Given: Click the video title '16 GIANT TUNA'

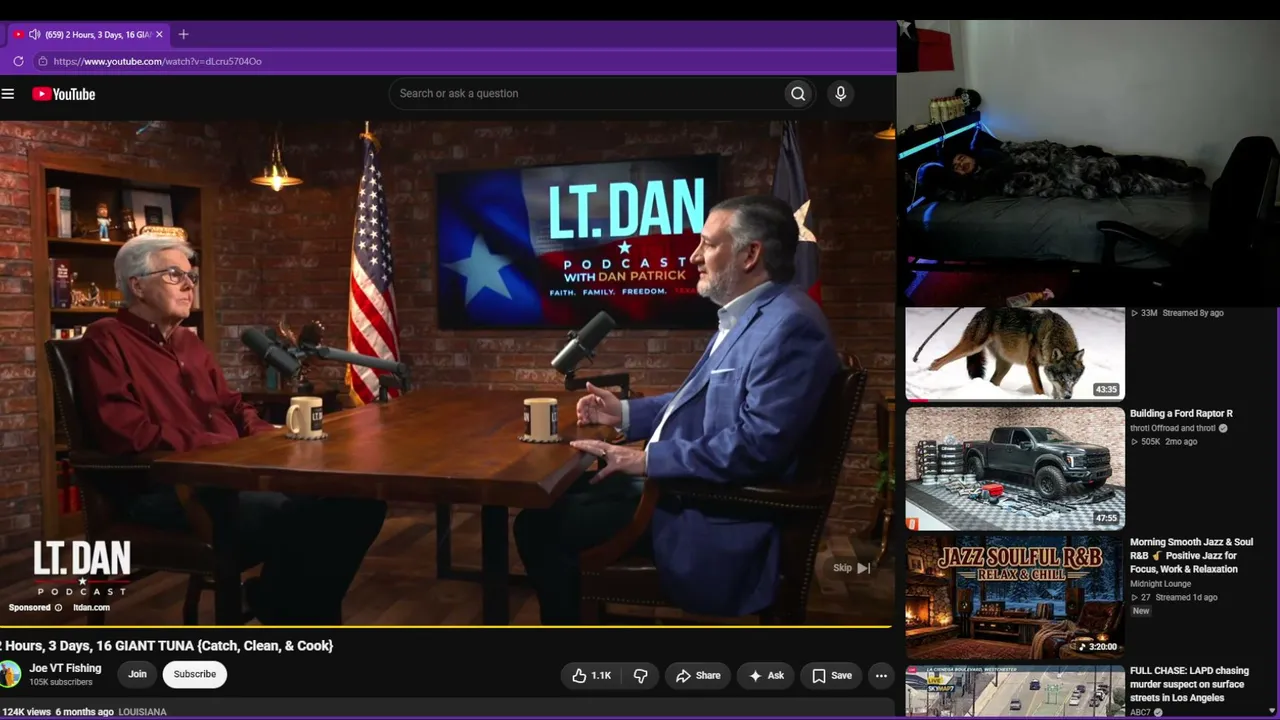Looking at the screenshot, I should 166,646.
